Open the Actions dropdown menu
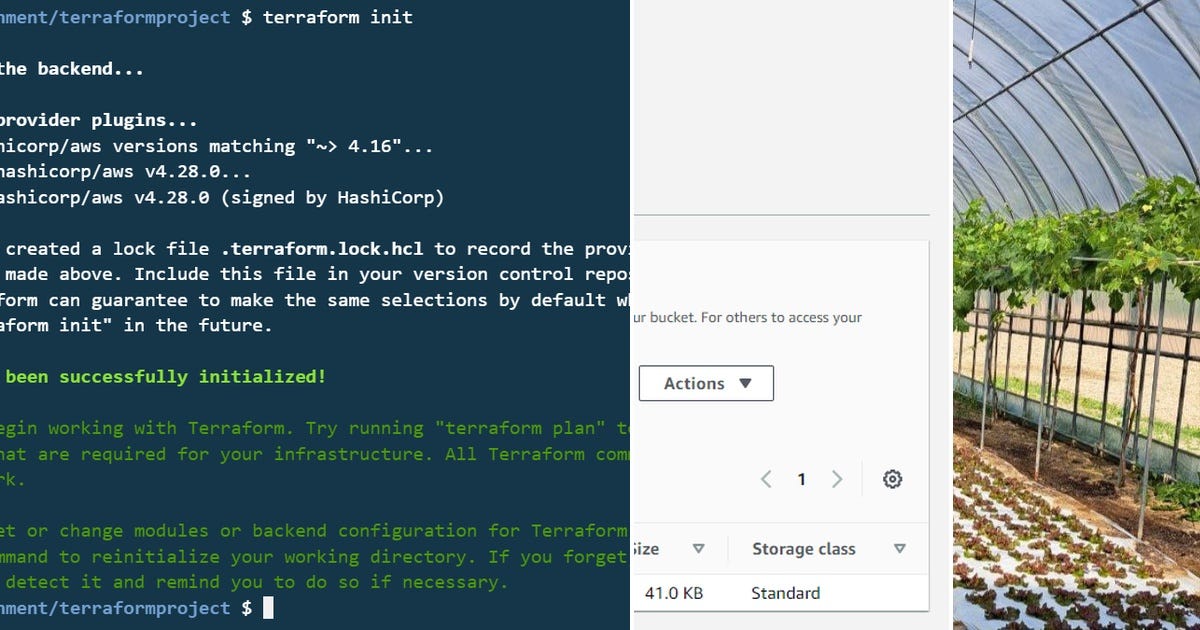The width and height of the screenshot is (1200, 630). 706,383
